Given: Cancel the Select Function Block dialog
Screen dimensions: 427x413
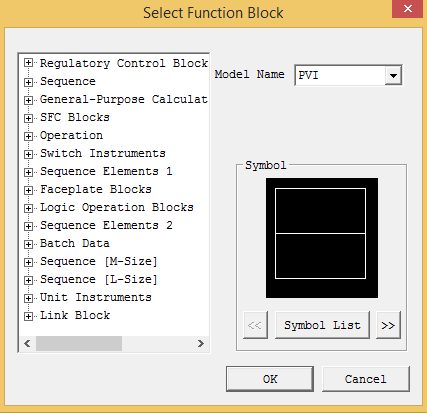Looking at the screenshot, I should tap(366, 379).
